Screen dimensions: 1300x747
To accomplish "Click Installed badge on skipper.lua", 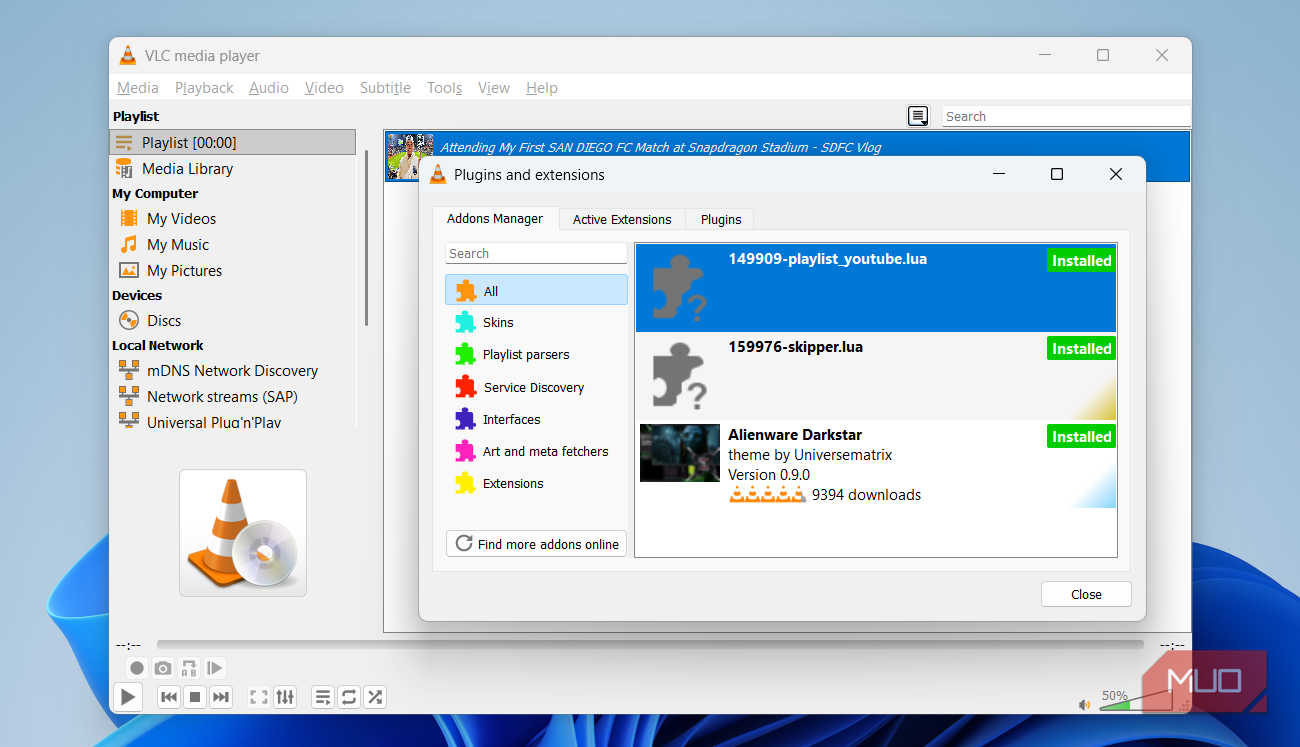I will (x=1081, y=348).
